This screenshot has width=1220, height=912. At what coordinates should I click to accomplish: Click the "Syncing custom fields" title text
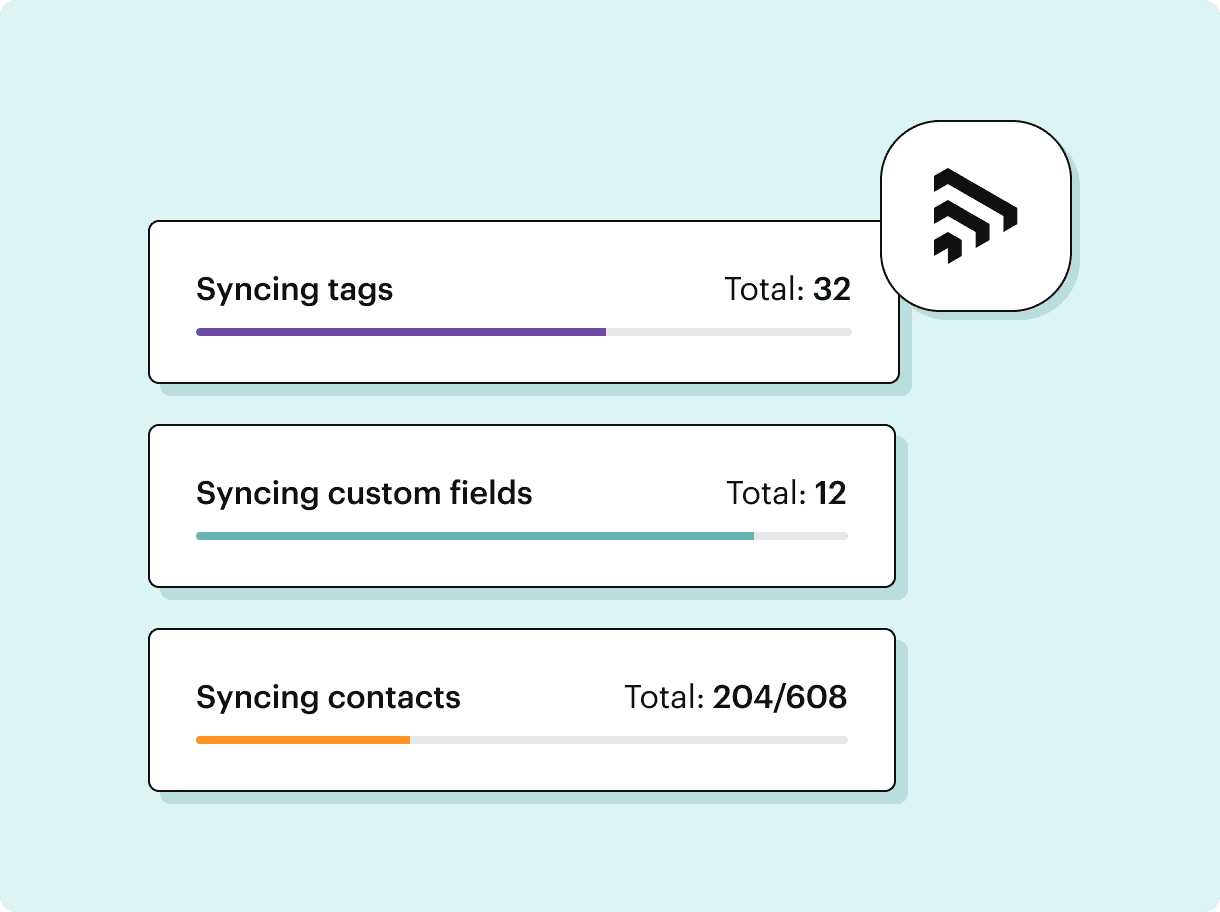(364, 493)
